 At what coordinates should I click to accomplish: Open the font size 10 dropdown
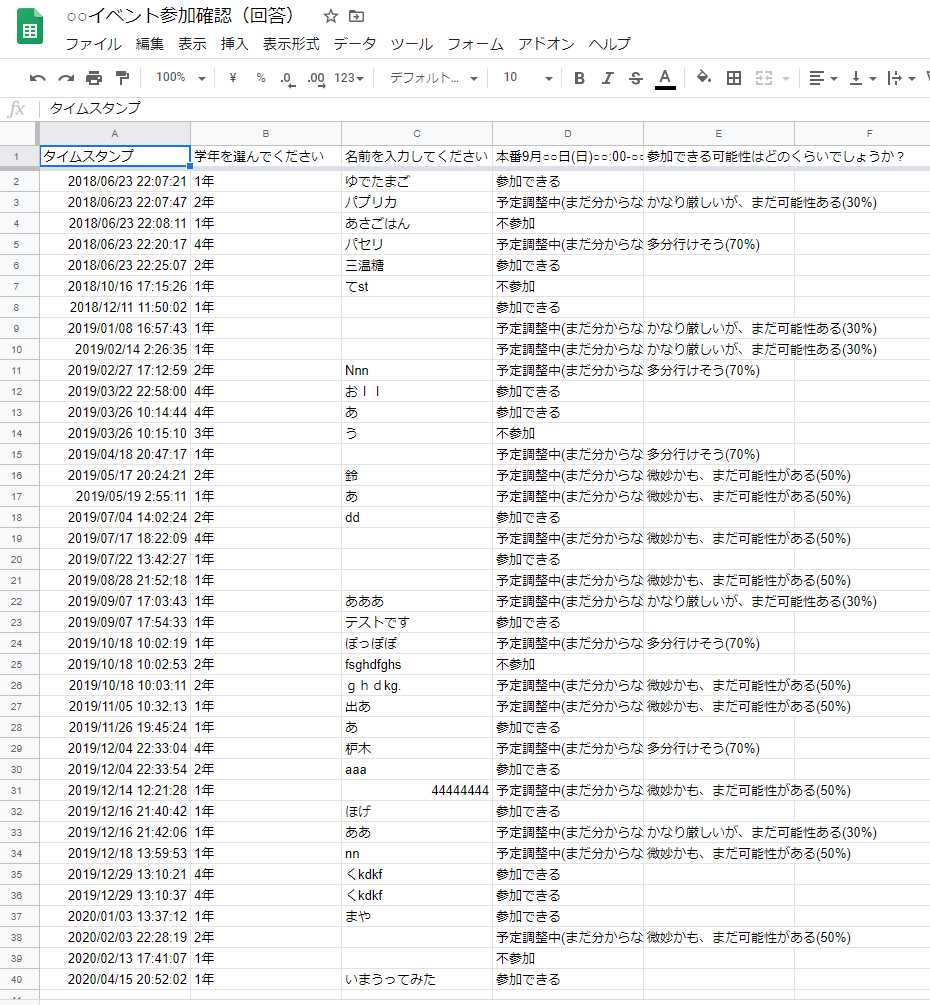tap(528, 78)
